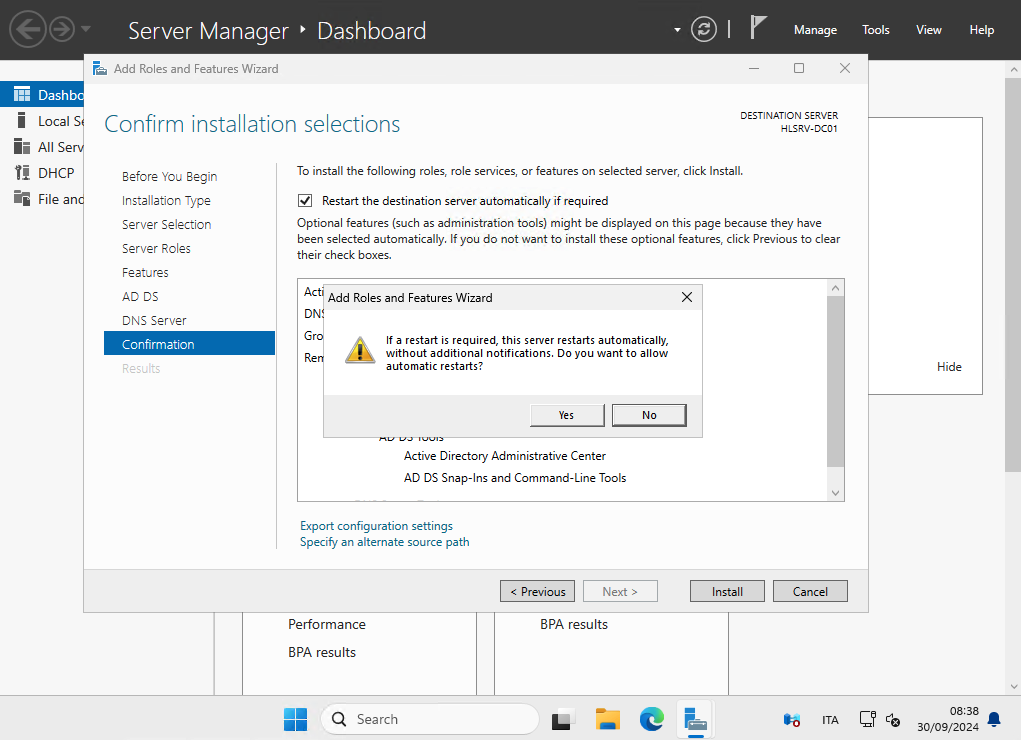This screenshot has width=1021, height=740.
Task: Open the Manage menu
Action: click(x=815, y=30)
